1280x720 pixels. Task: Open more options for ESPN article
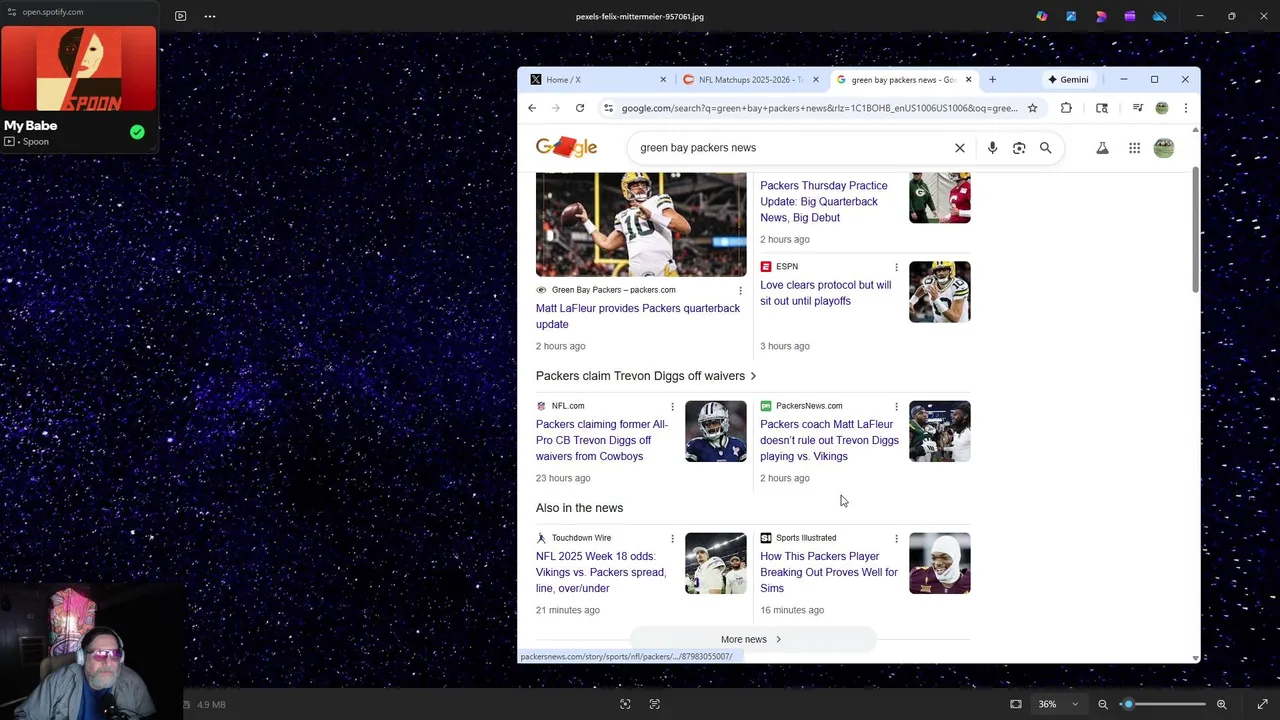click(896, 267)
